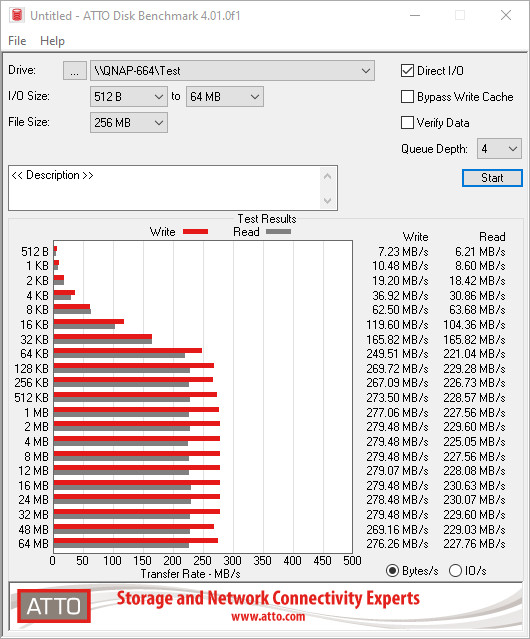Click inside the Description text box

[x=165, y=188]
